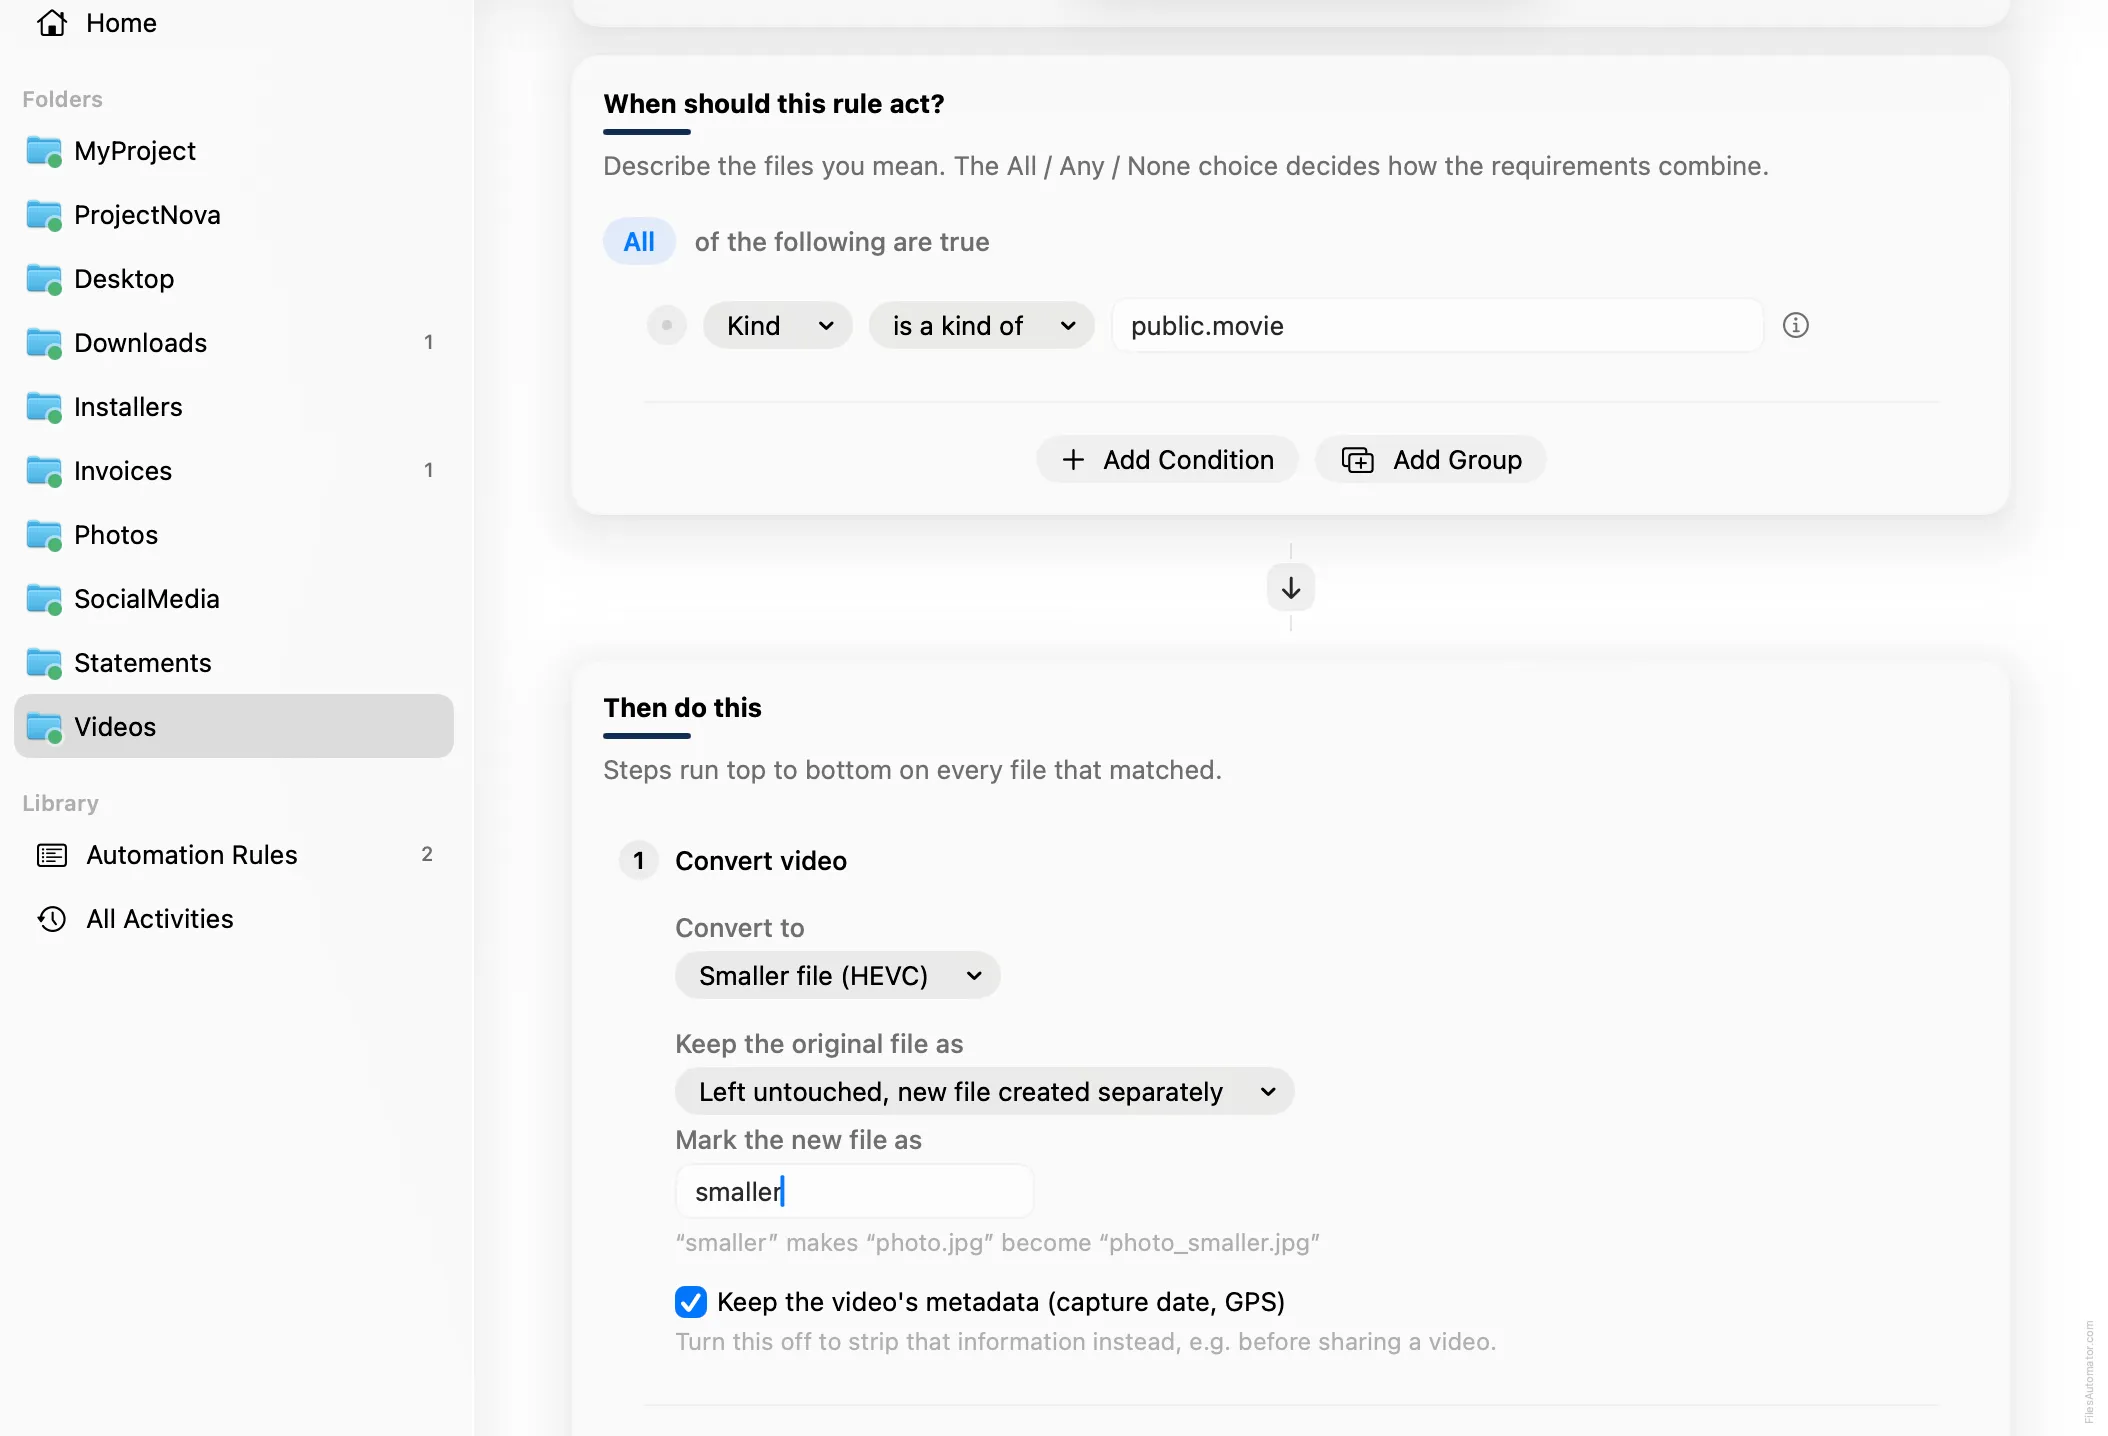Click the Statements folder icon

pyautogui.click(x=44, y=663)
